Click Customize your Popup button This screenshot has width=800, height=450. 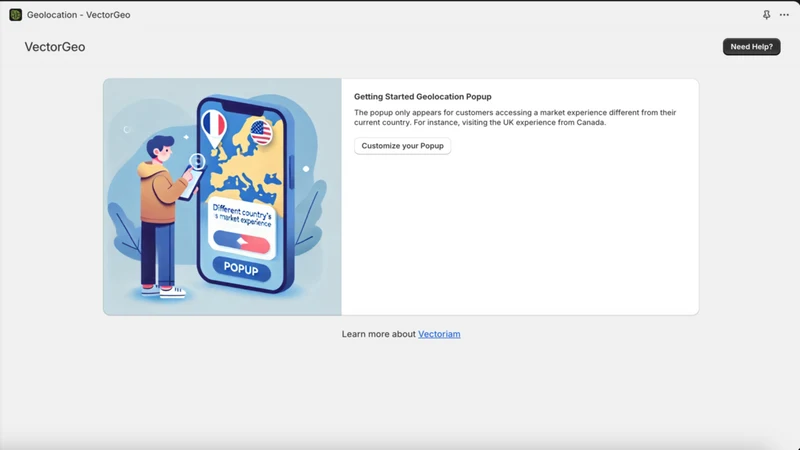(x=403, y=146)
